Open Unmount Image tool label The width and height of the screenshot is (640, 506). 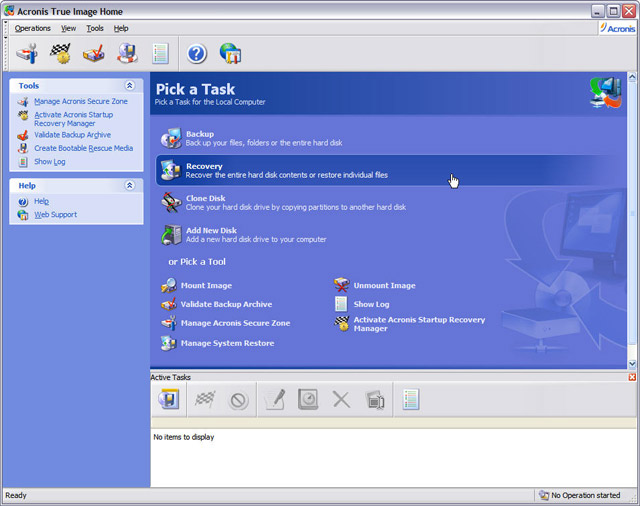384,286
